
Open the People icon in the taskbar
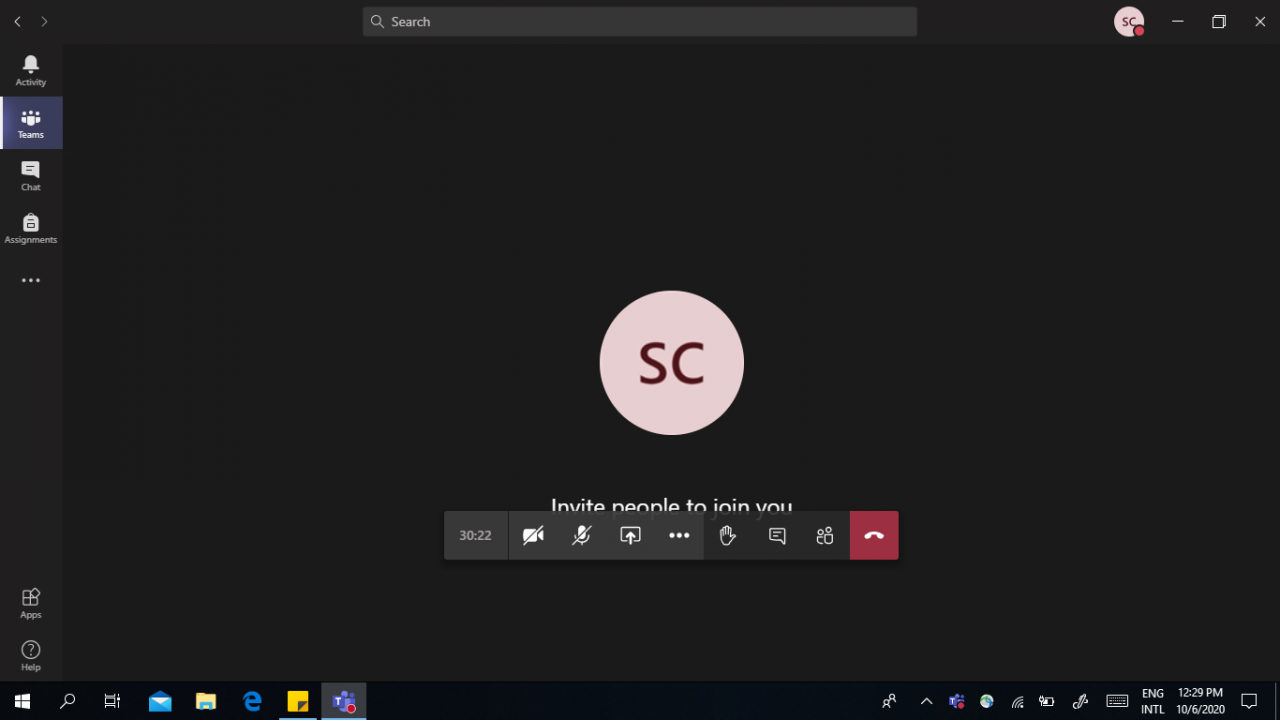click(889, 701)
